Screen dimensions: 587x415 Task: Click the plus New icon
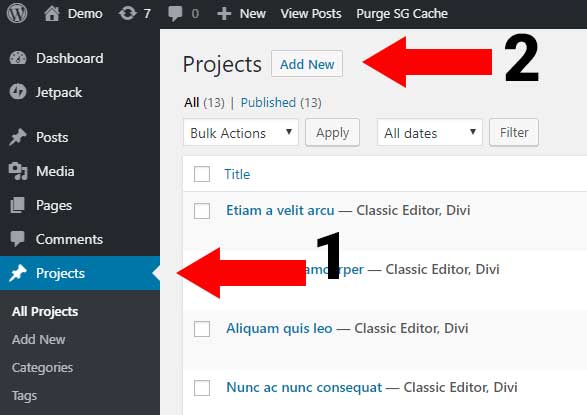(x=224, y=14)
